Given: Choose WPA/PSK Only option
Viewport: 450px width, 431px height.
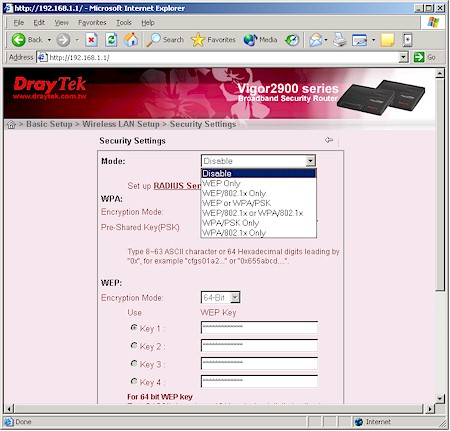Looking at the screenshot, I should click(x=258, y=223).
